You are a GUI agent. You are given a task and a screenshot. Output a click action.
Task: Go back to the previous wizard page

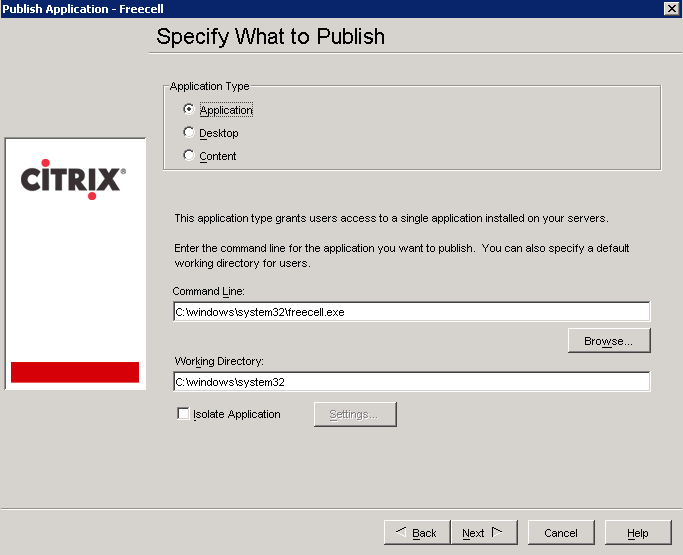coord(417,532)
